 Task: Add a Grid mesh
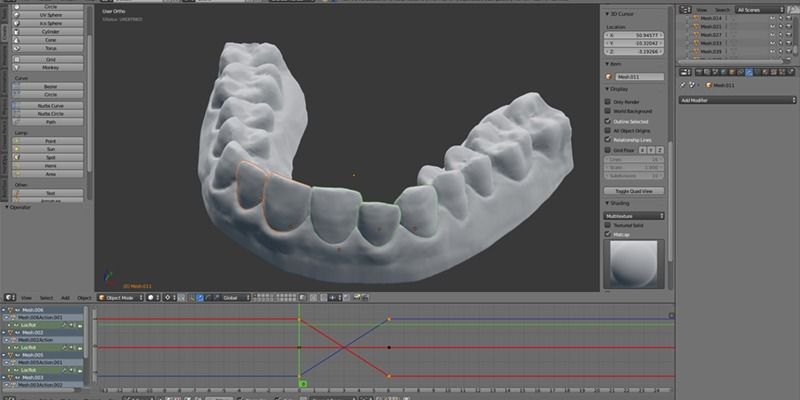pyautogui.click(x=50, y=59)
